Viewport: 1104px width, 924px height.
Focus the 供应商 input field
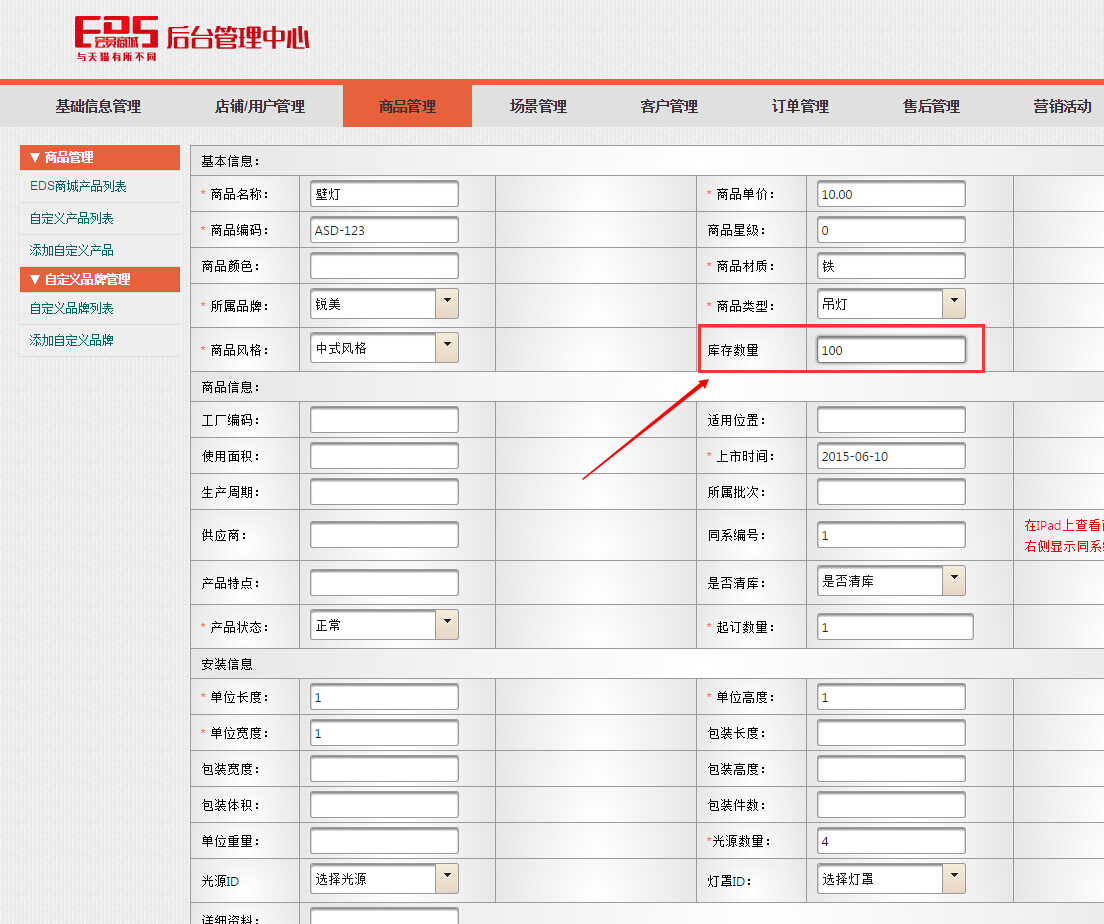pos(384,535)
